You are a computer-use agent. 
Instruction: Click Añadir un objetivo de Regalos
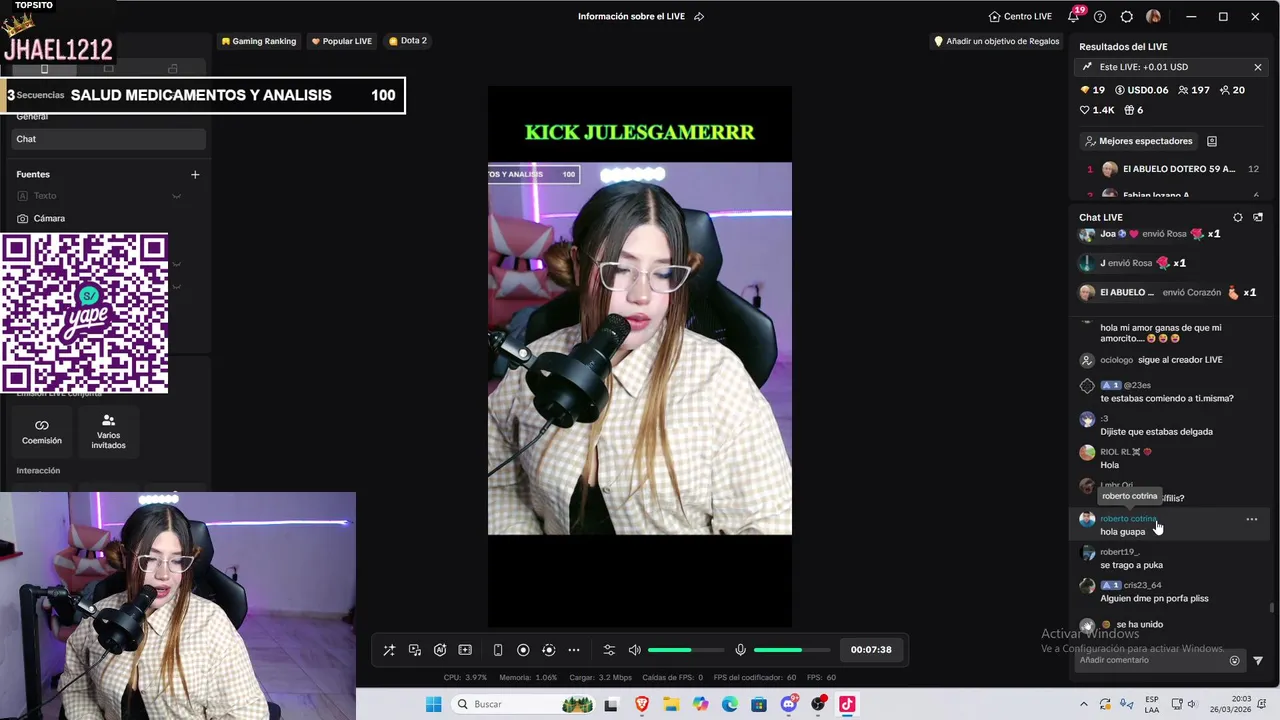(x=996, y=41)
